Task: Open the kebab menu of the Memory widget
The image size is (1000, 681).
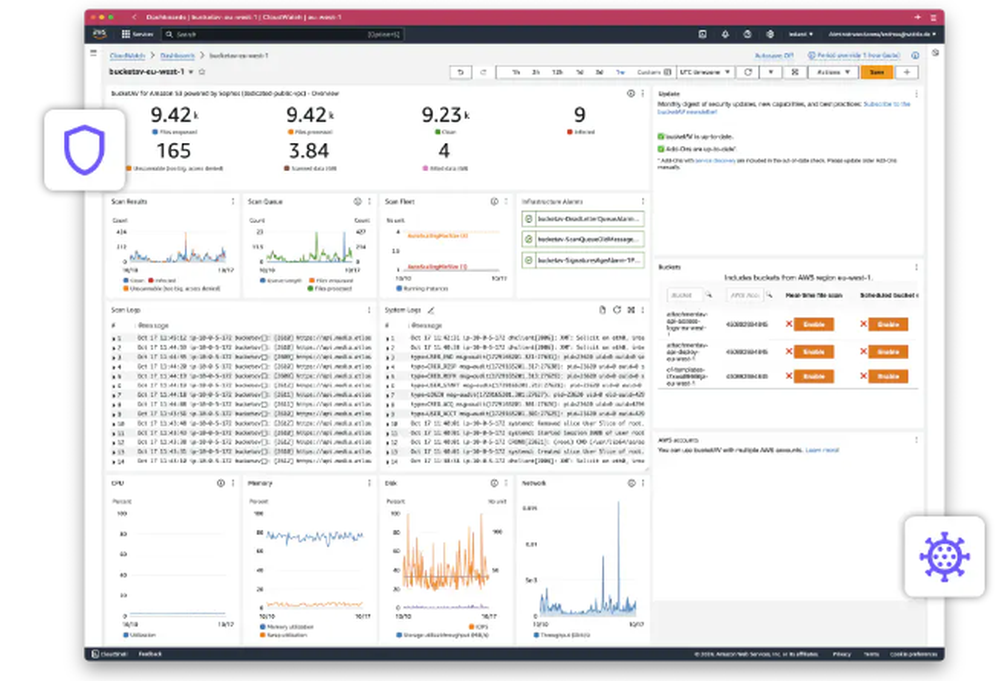Action: tap(369, 483)
